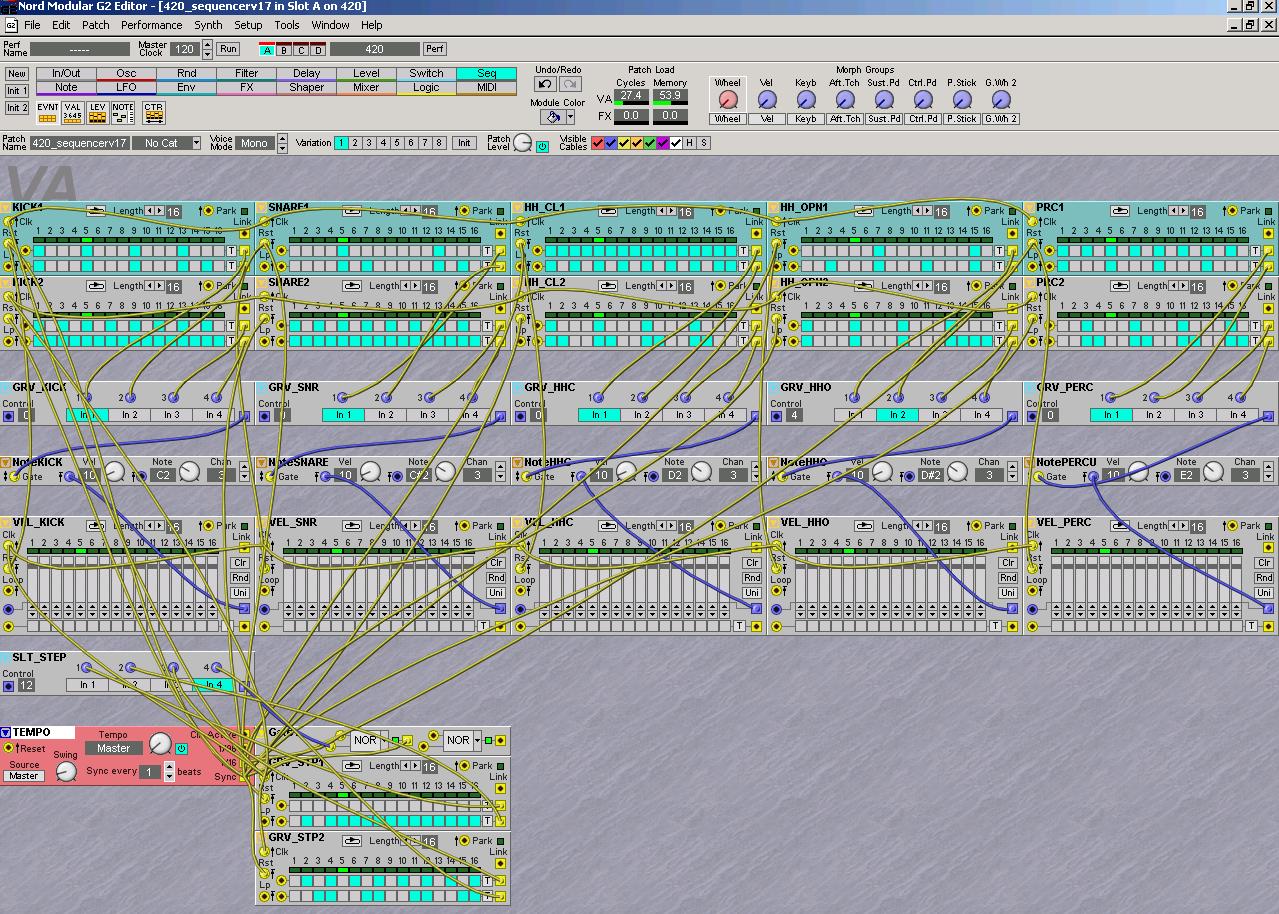
Task: Select the NOTE sequencer module icon
Action: click(123, 113)
